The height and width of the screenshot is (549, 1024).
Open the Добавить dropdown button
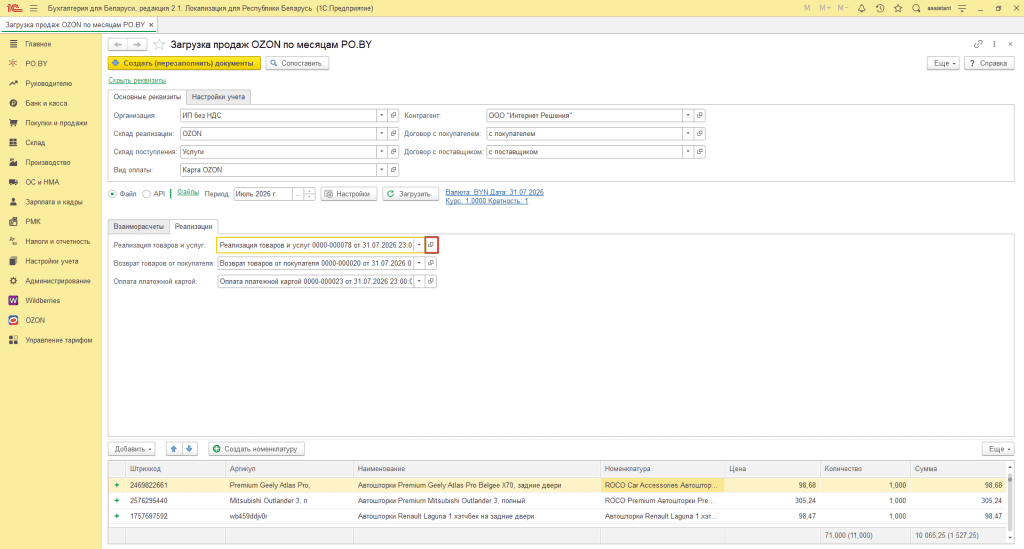[x=132, y=449]
